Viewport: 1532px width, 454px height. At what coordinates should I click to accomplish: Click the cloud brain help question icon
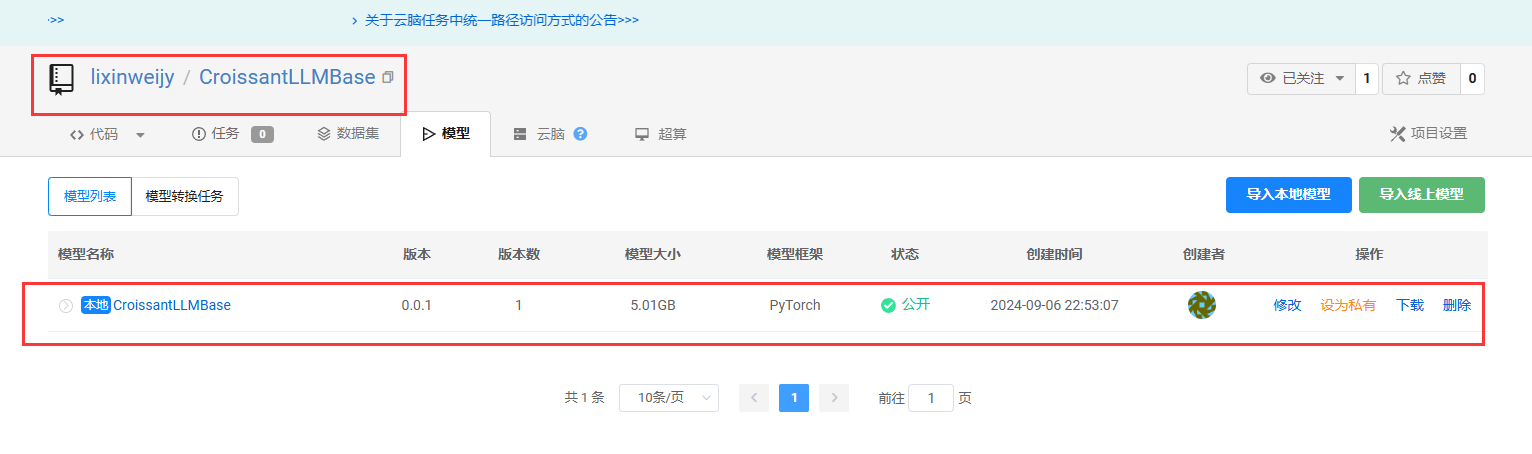point(580,134)
